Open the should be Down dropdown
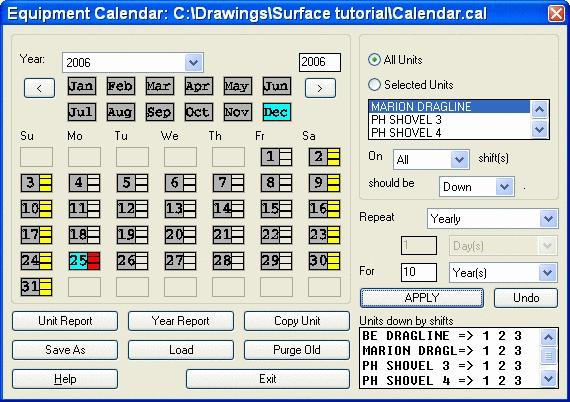The height and width of the screenshot is (402, 570). [477, 187]
